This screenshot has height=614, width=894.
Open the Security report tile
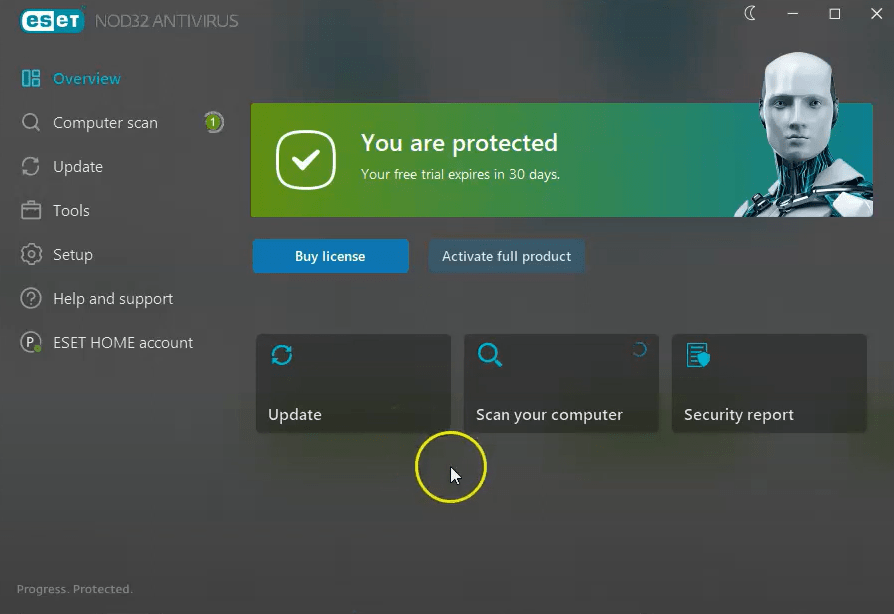tap(769, 383)
